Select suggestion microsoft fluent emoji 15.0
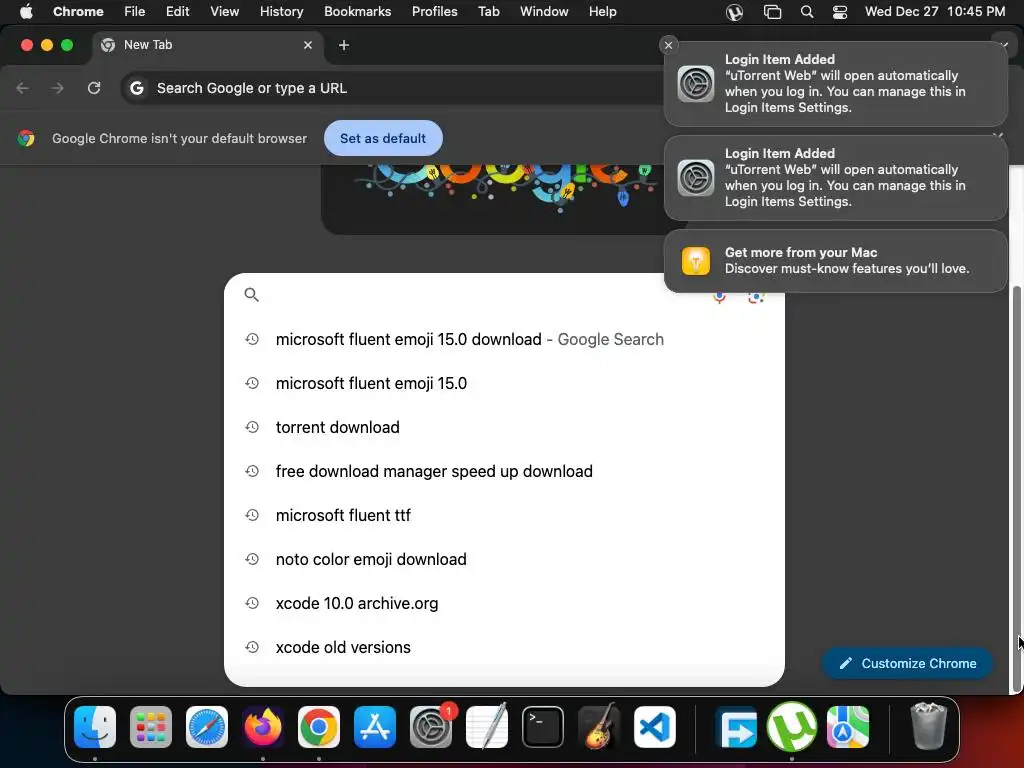The image size is (1024, 768). [x=504, y=383]
